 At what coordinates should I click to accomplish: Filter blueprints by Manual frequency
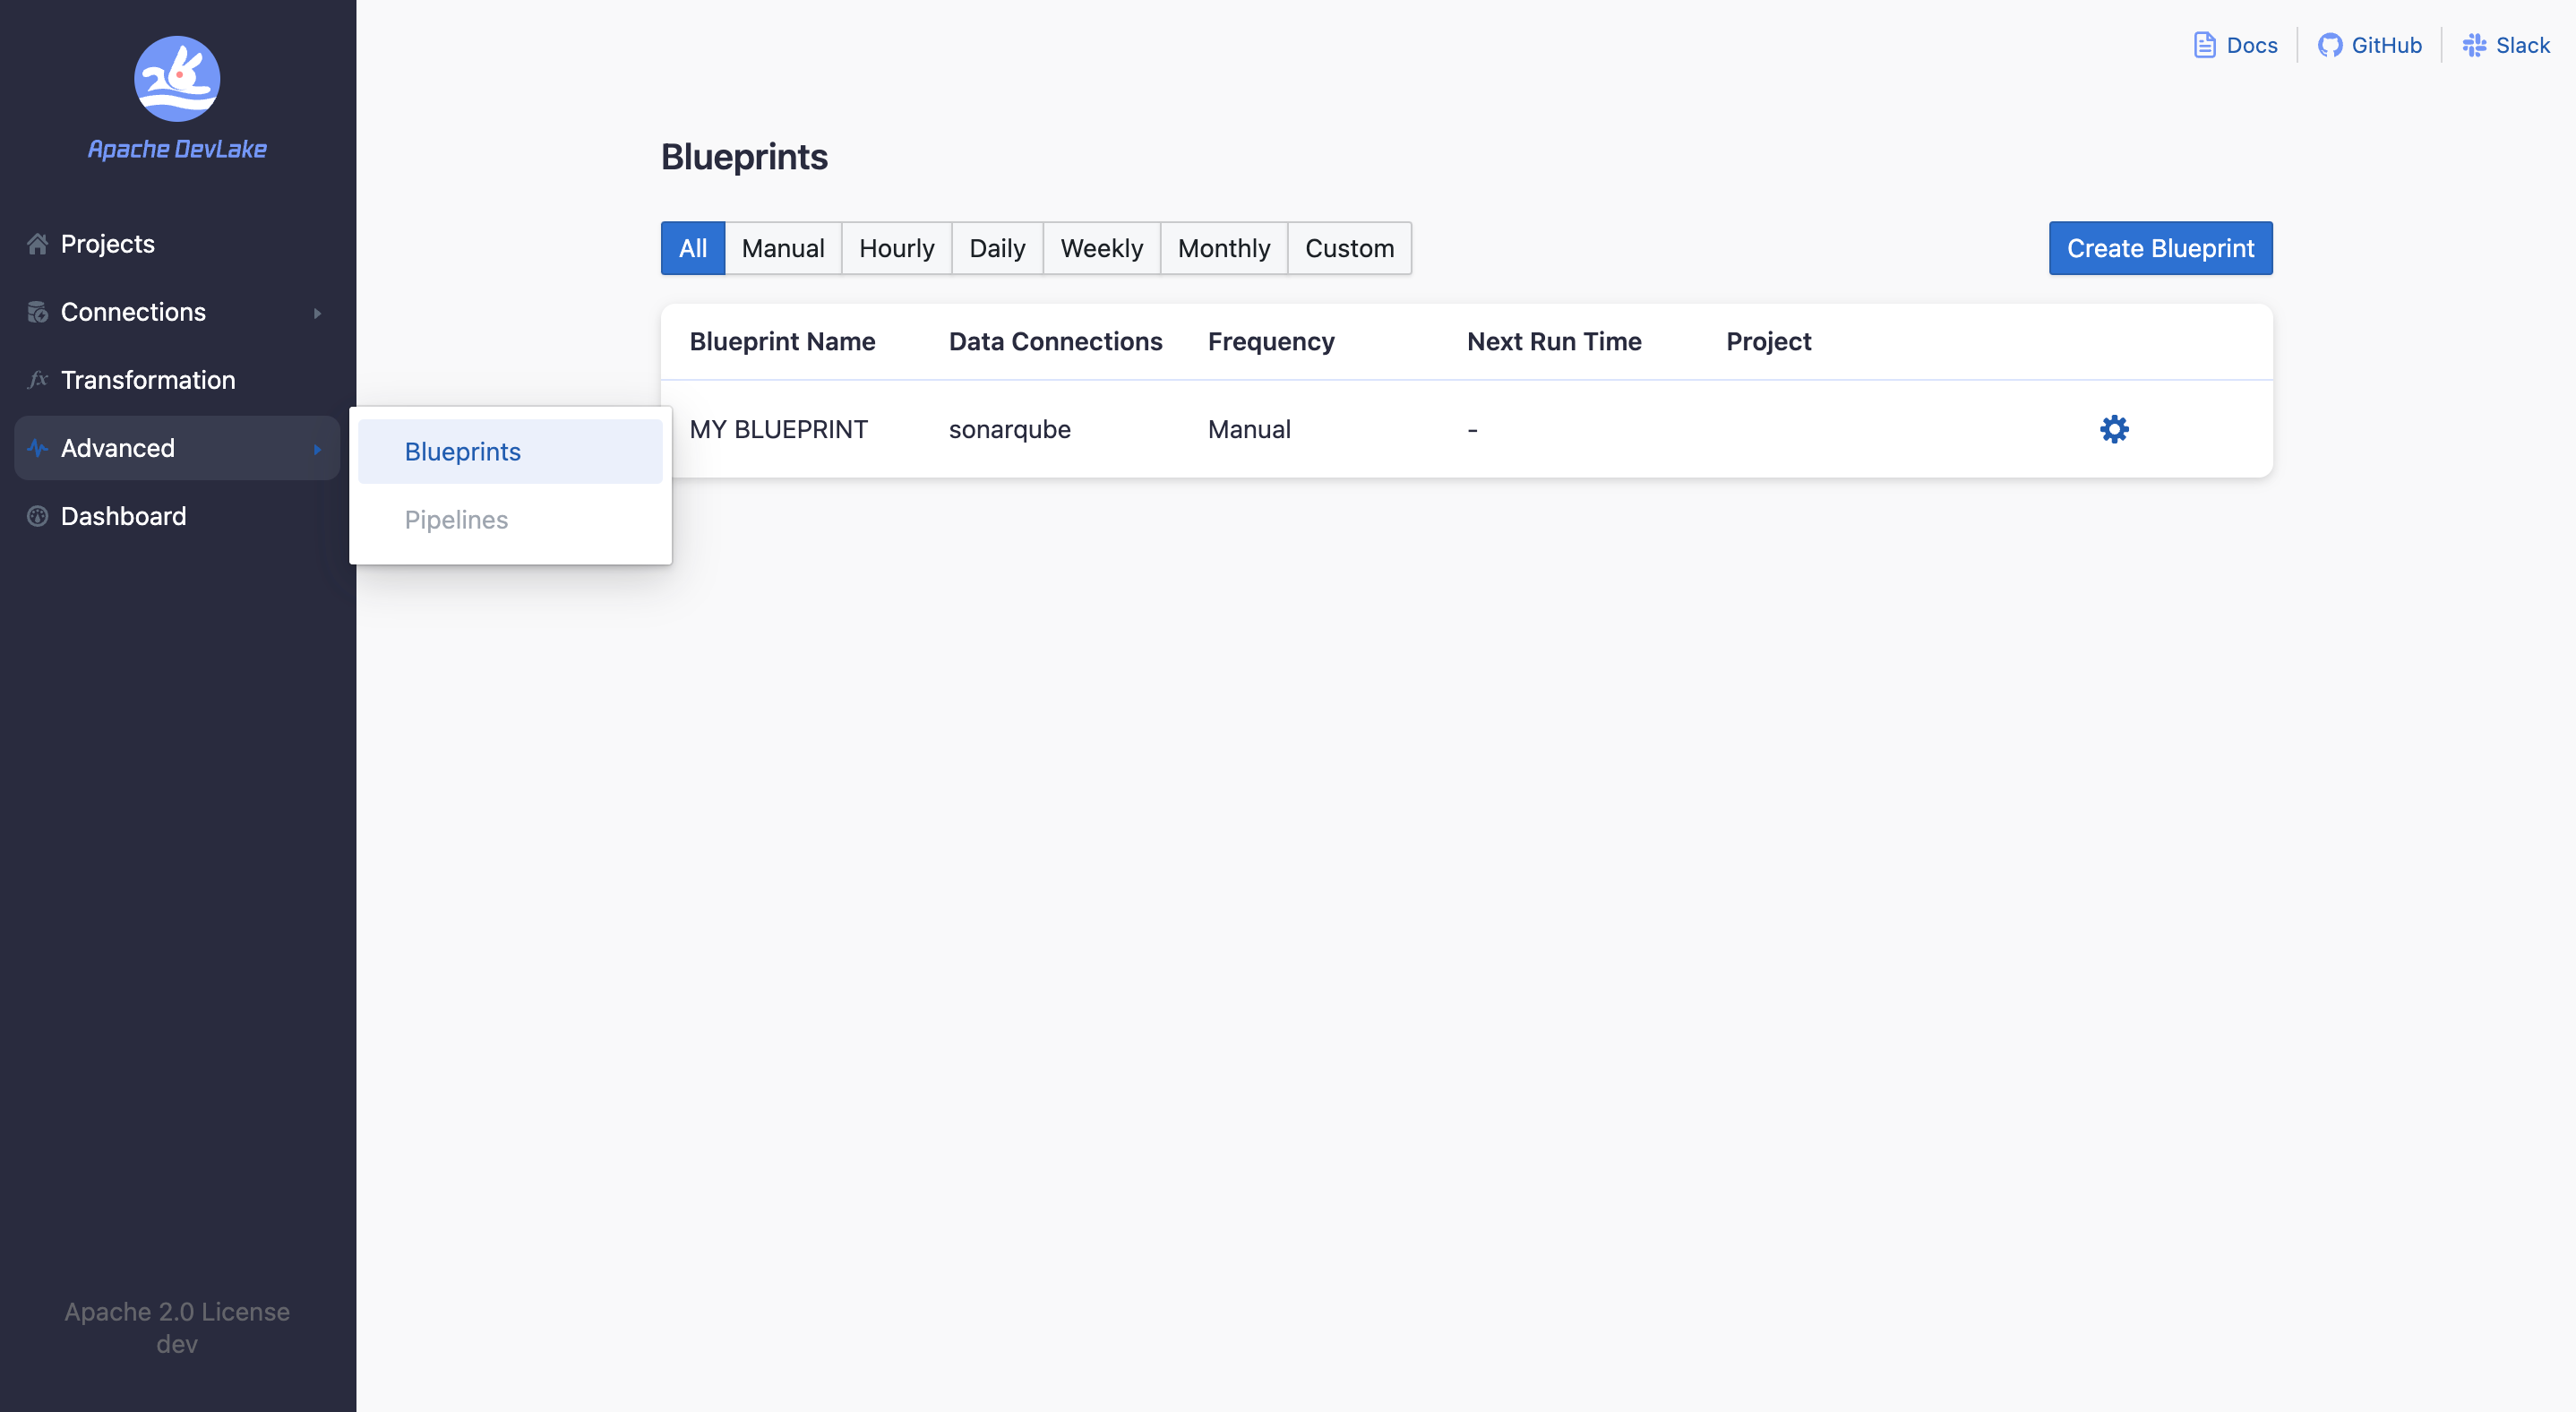tap(782, 248)
